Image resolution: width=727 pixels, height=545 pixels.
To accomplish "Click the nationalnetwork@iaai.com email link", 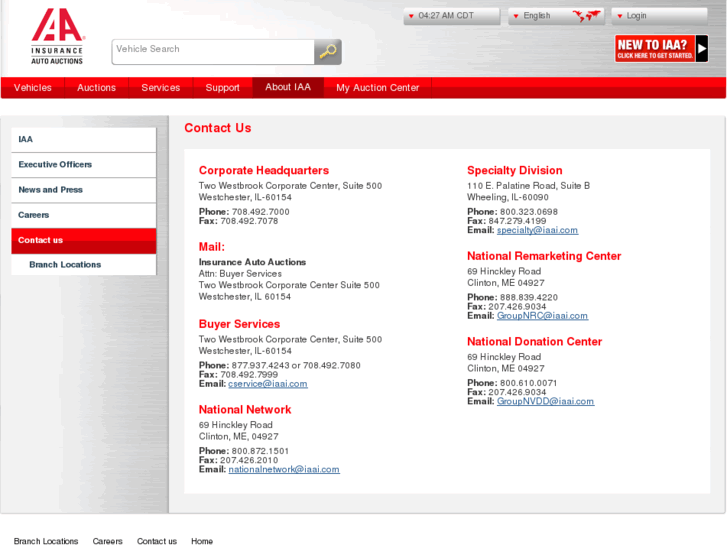I will click(x=284, y=469).
